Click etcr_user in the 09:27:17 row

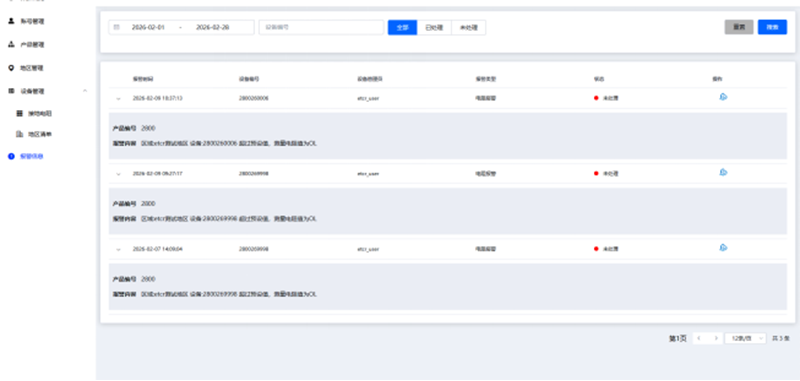(x=368, y=173)
